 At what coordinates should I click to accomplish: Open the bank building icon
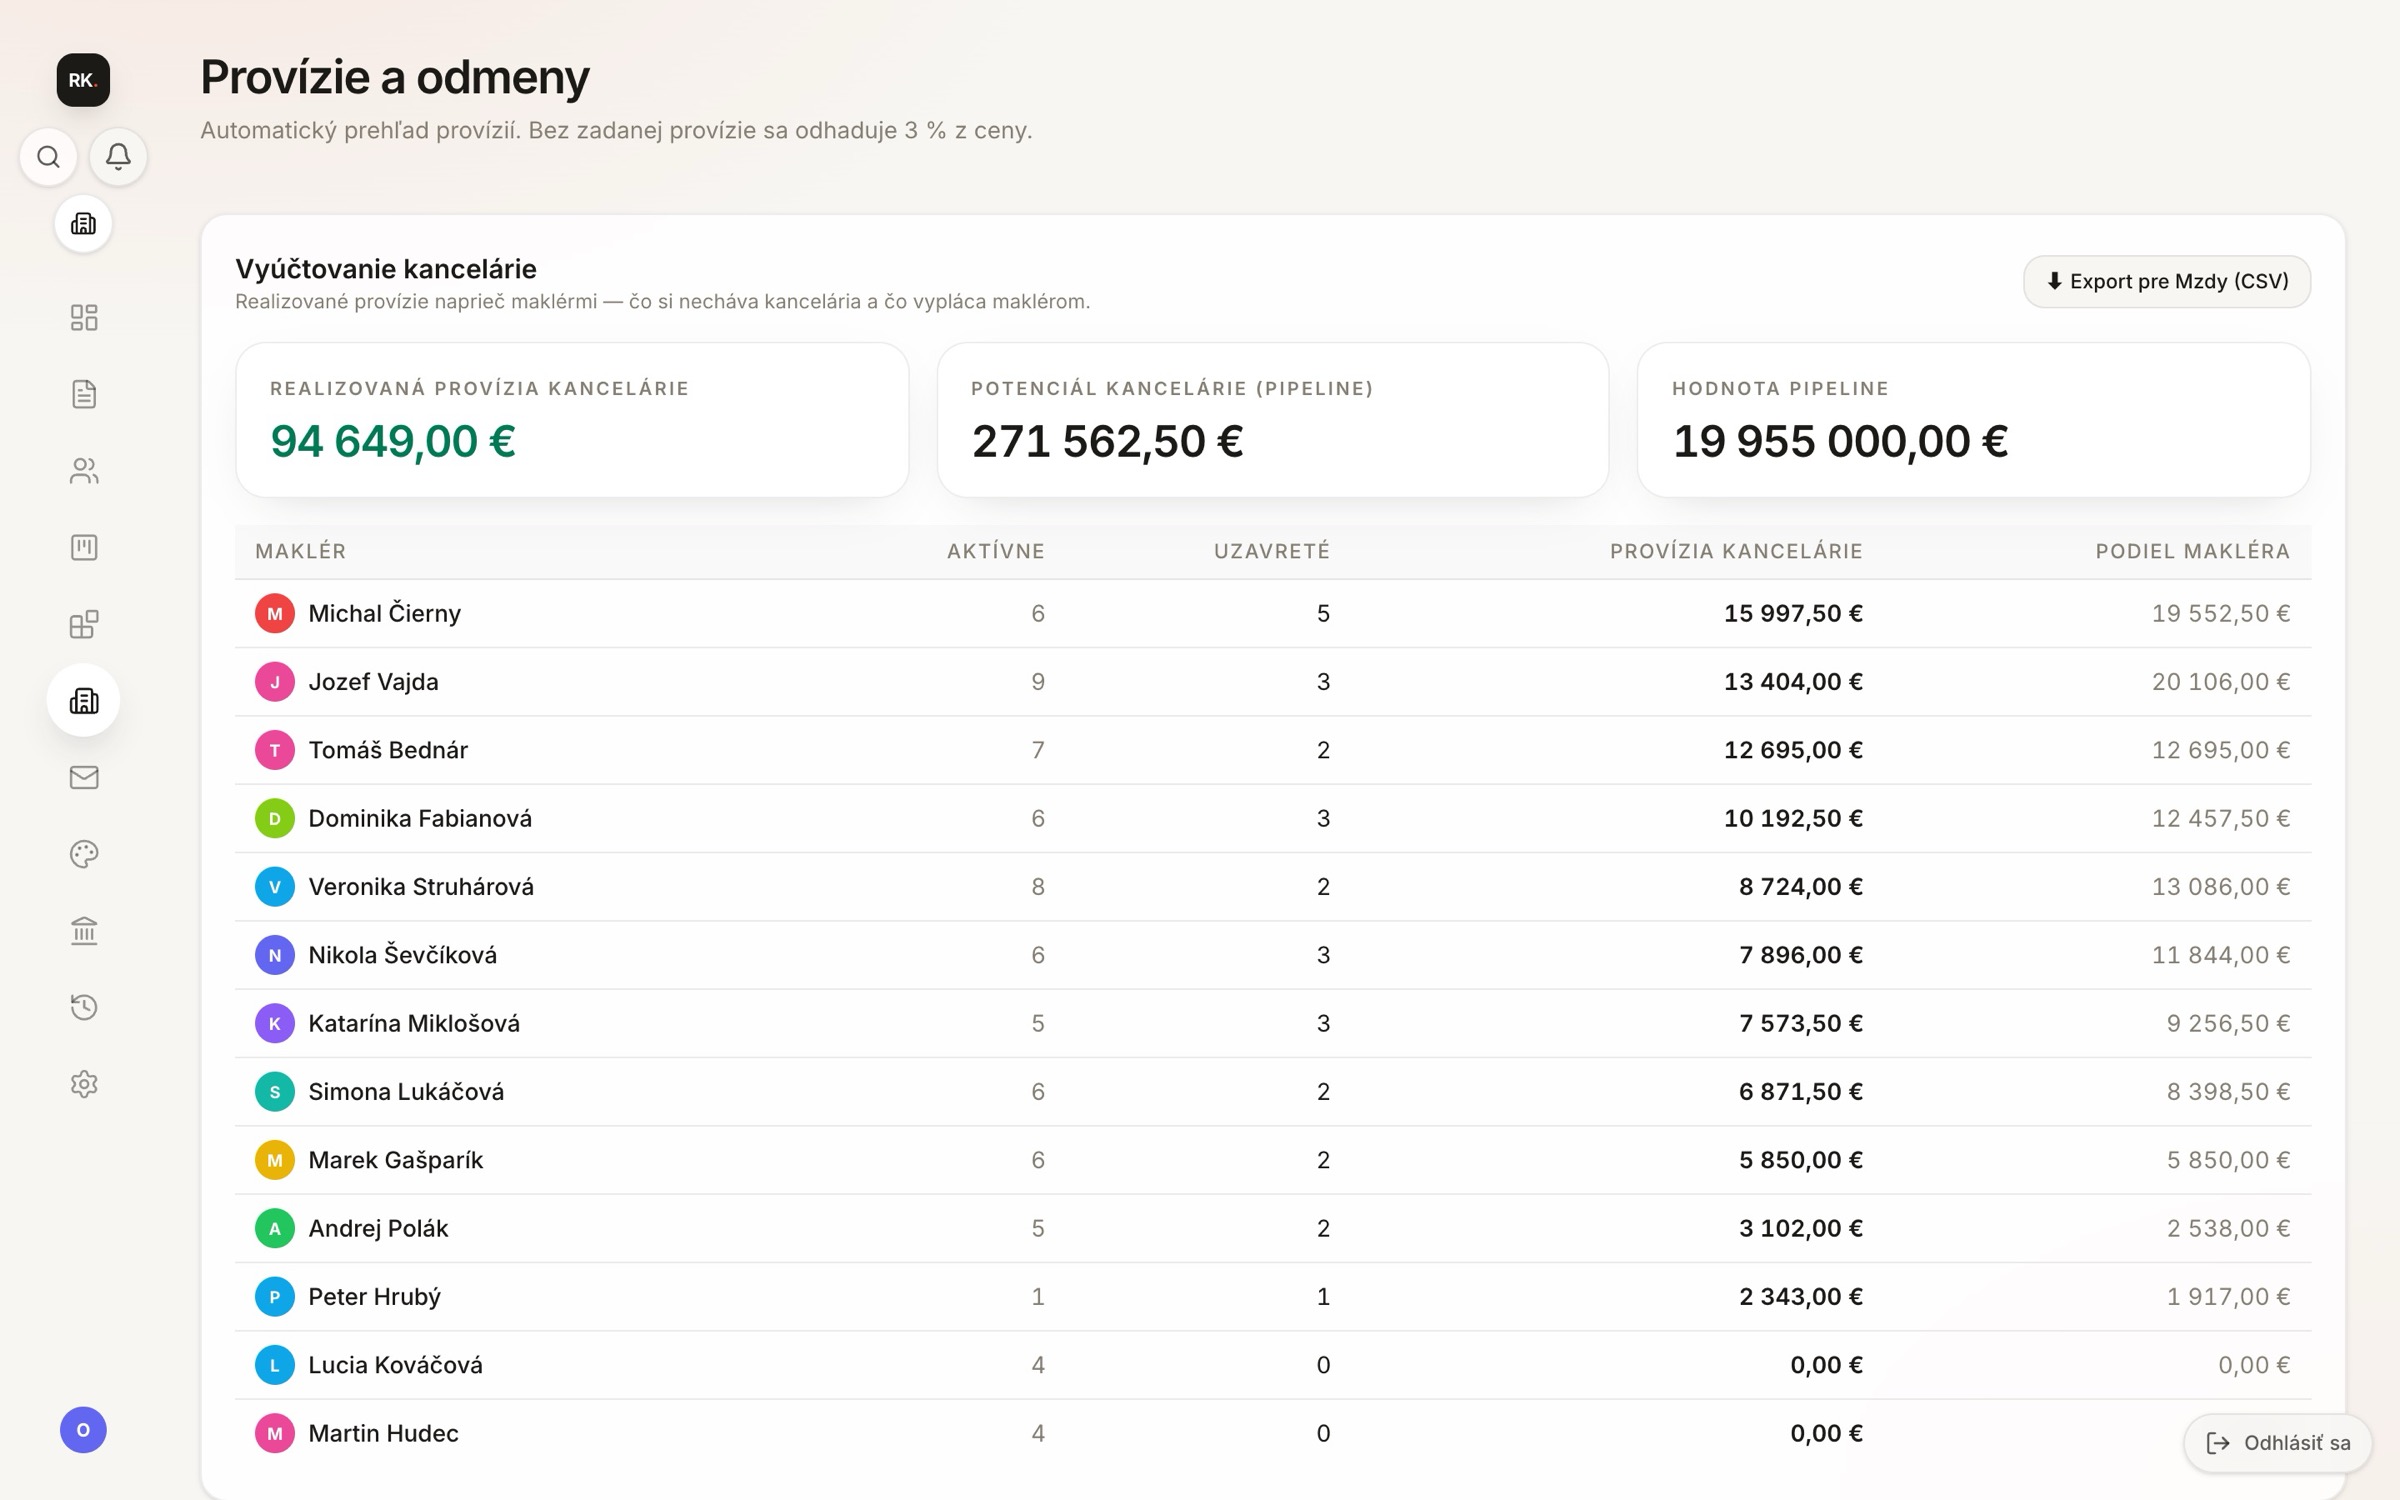pos(84,931)
